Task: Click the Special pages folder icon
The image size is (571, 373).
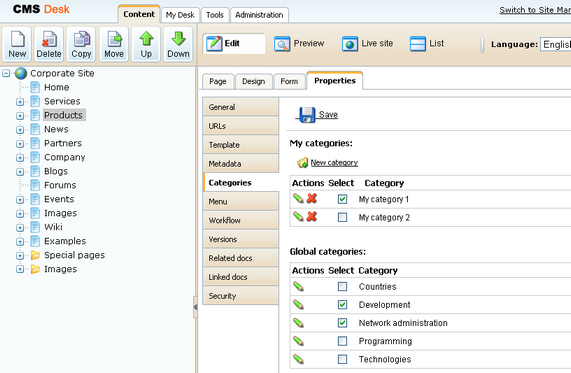Action: (x=35, y=255)
